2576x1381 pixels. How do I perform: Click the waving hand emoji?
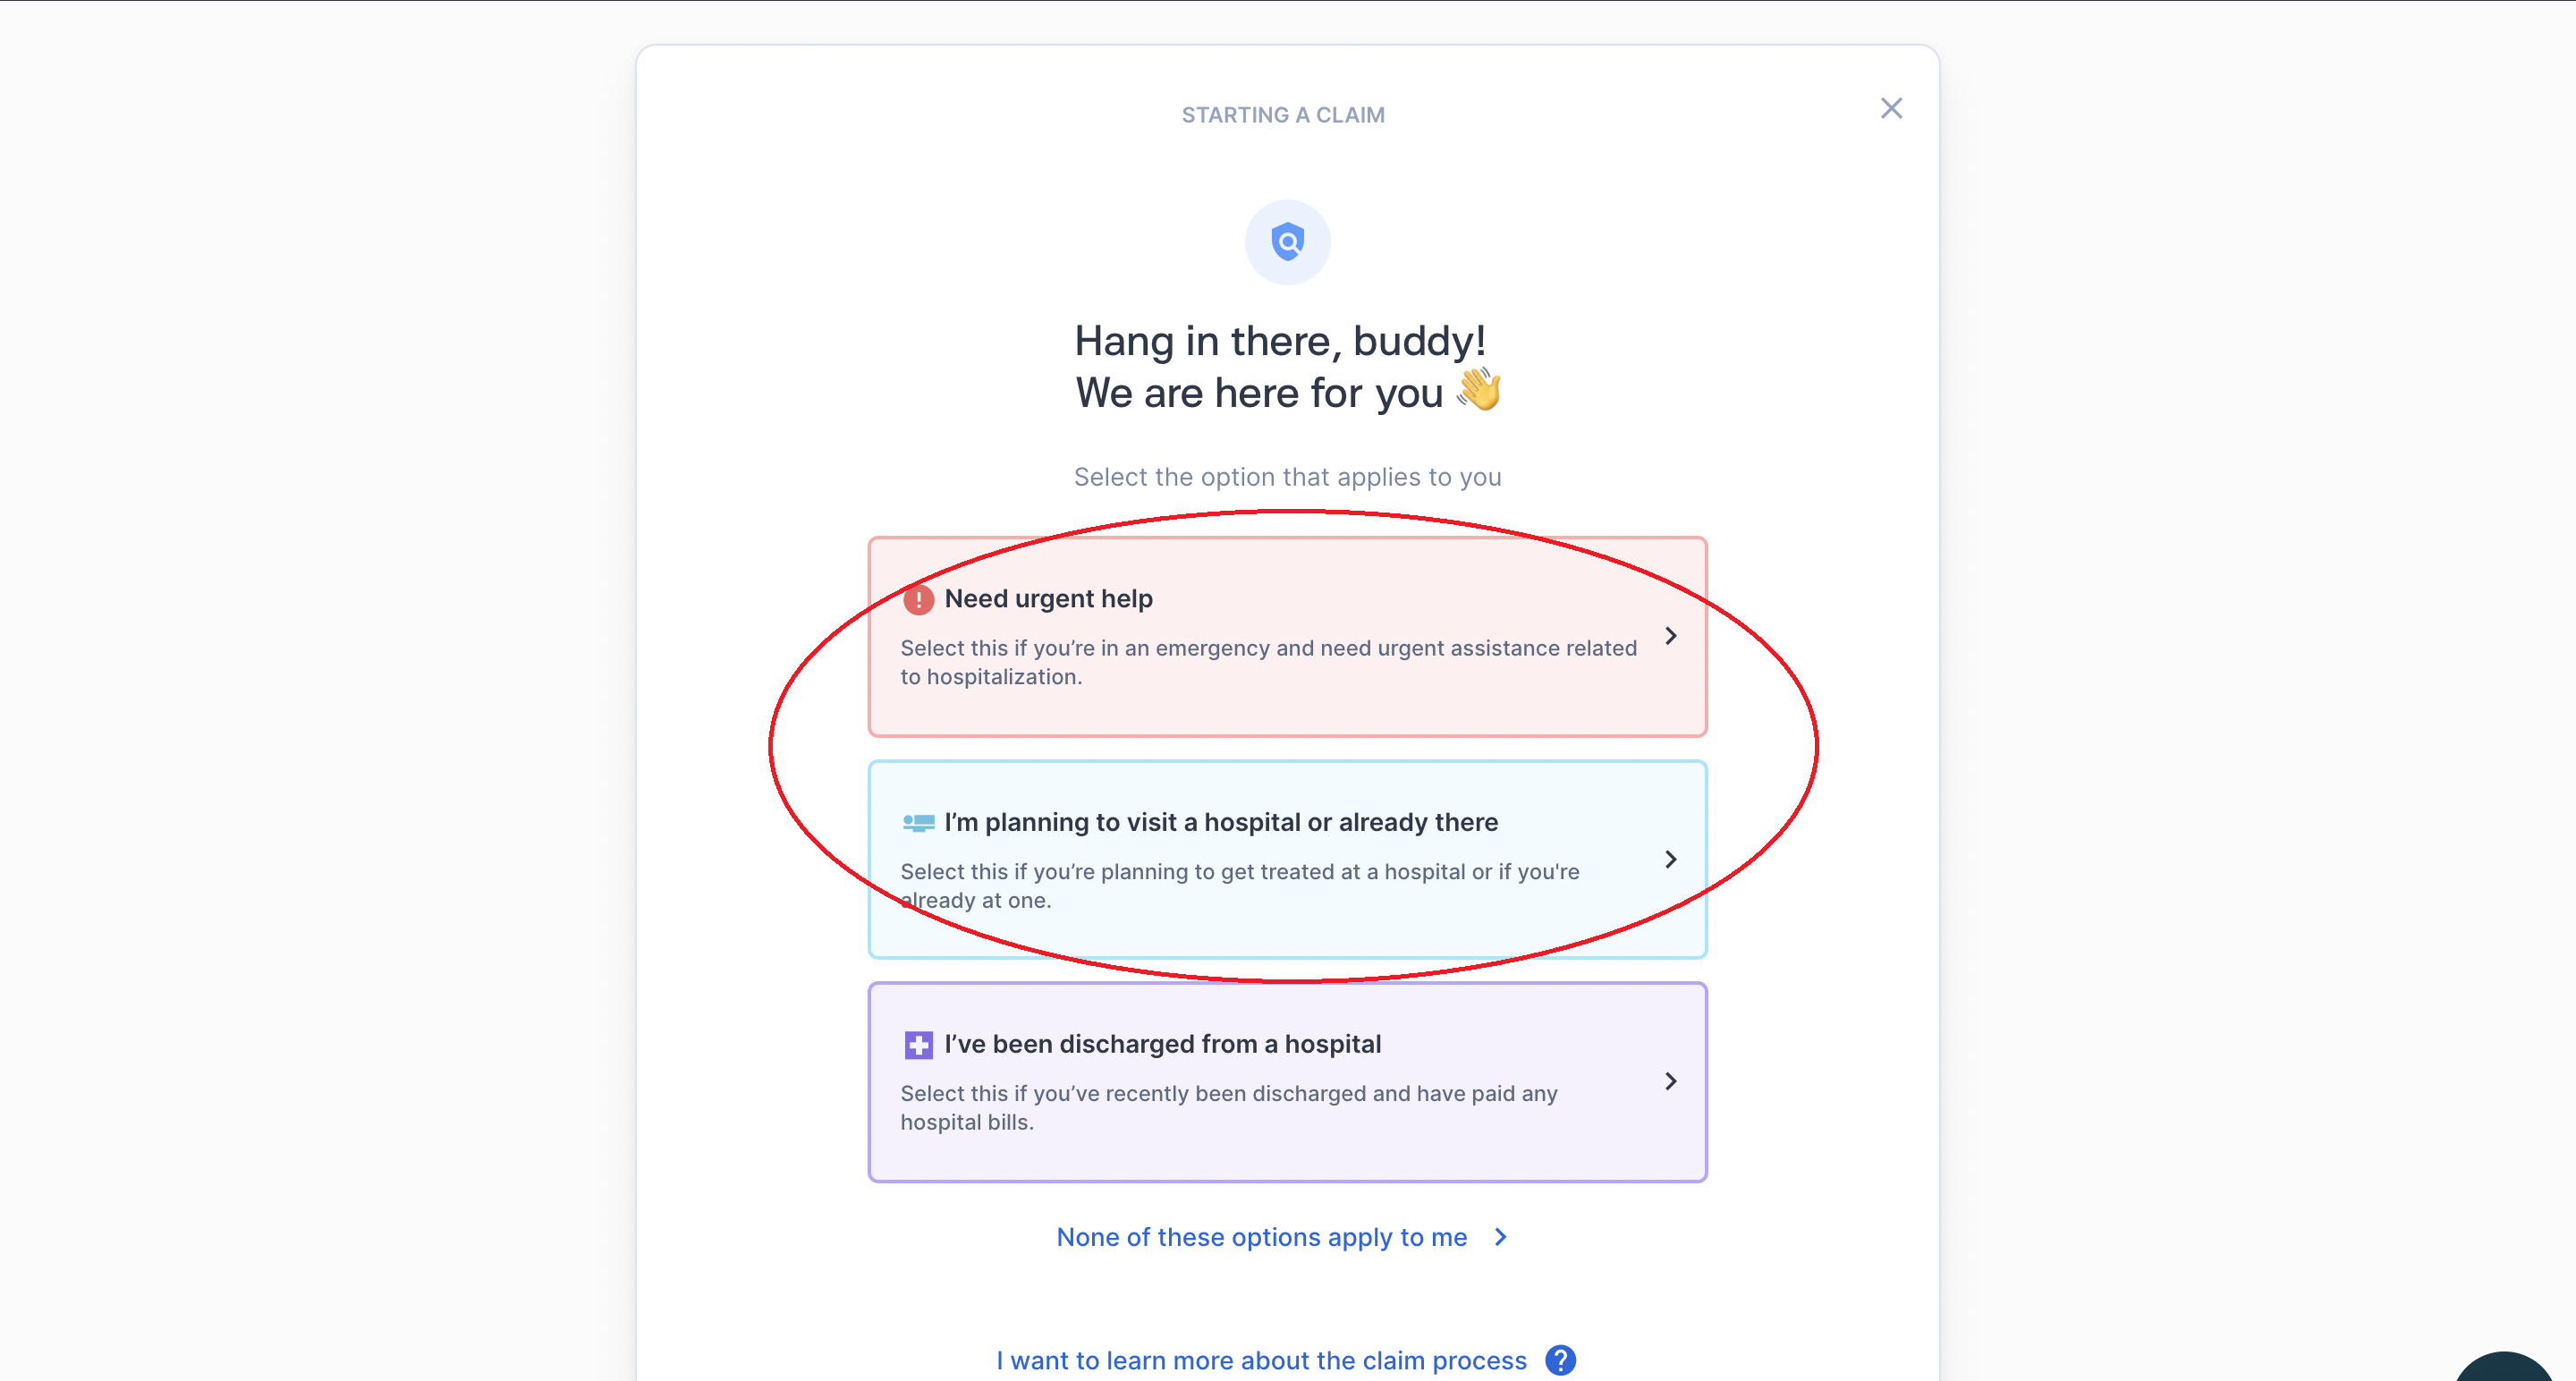1479,390
